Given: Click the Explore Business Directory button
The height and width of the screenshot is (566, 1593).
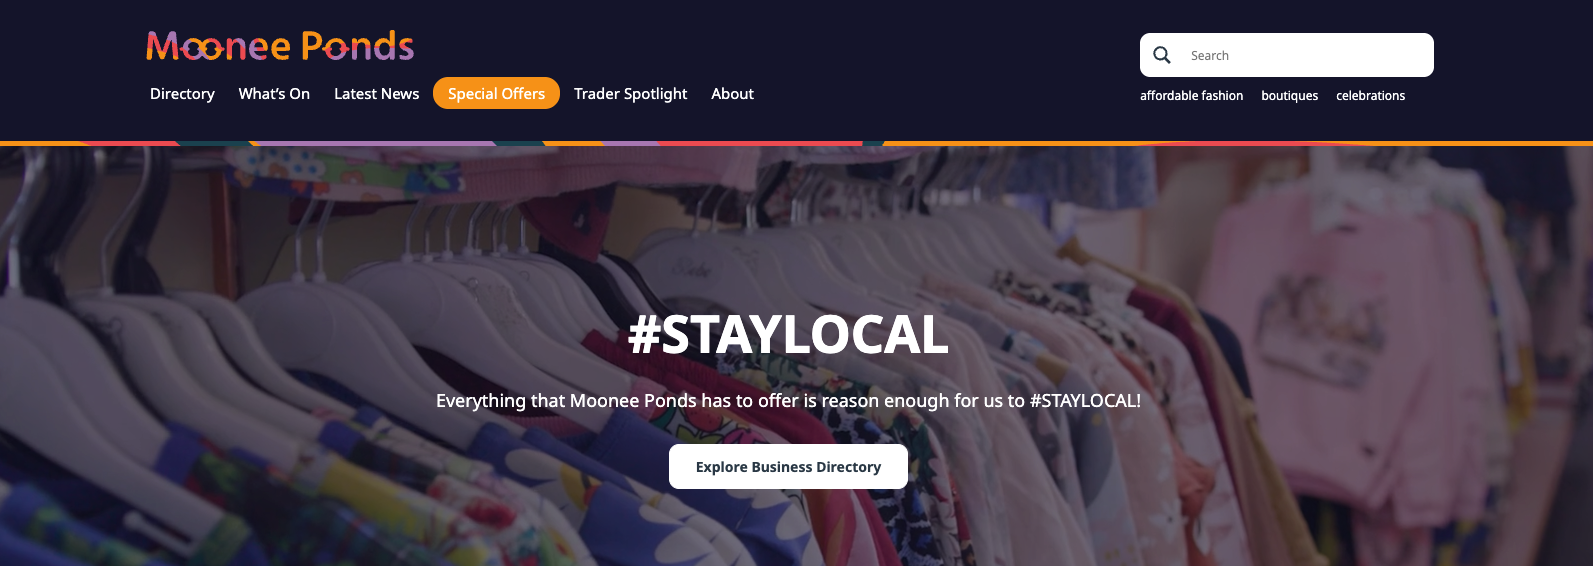Looking at the screenshot, I should tap(788, 467).
